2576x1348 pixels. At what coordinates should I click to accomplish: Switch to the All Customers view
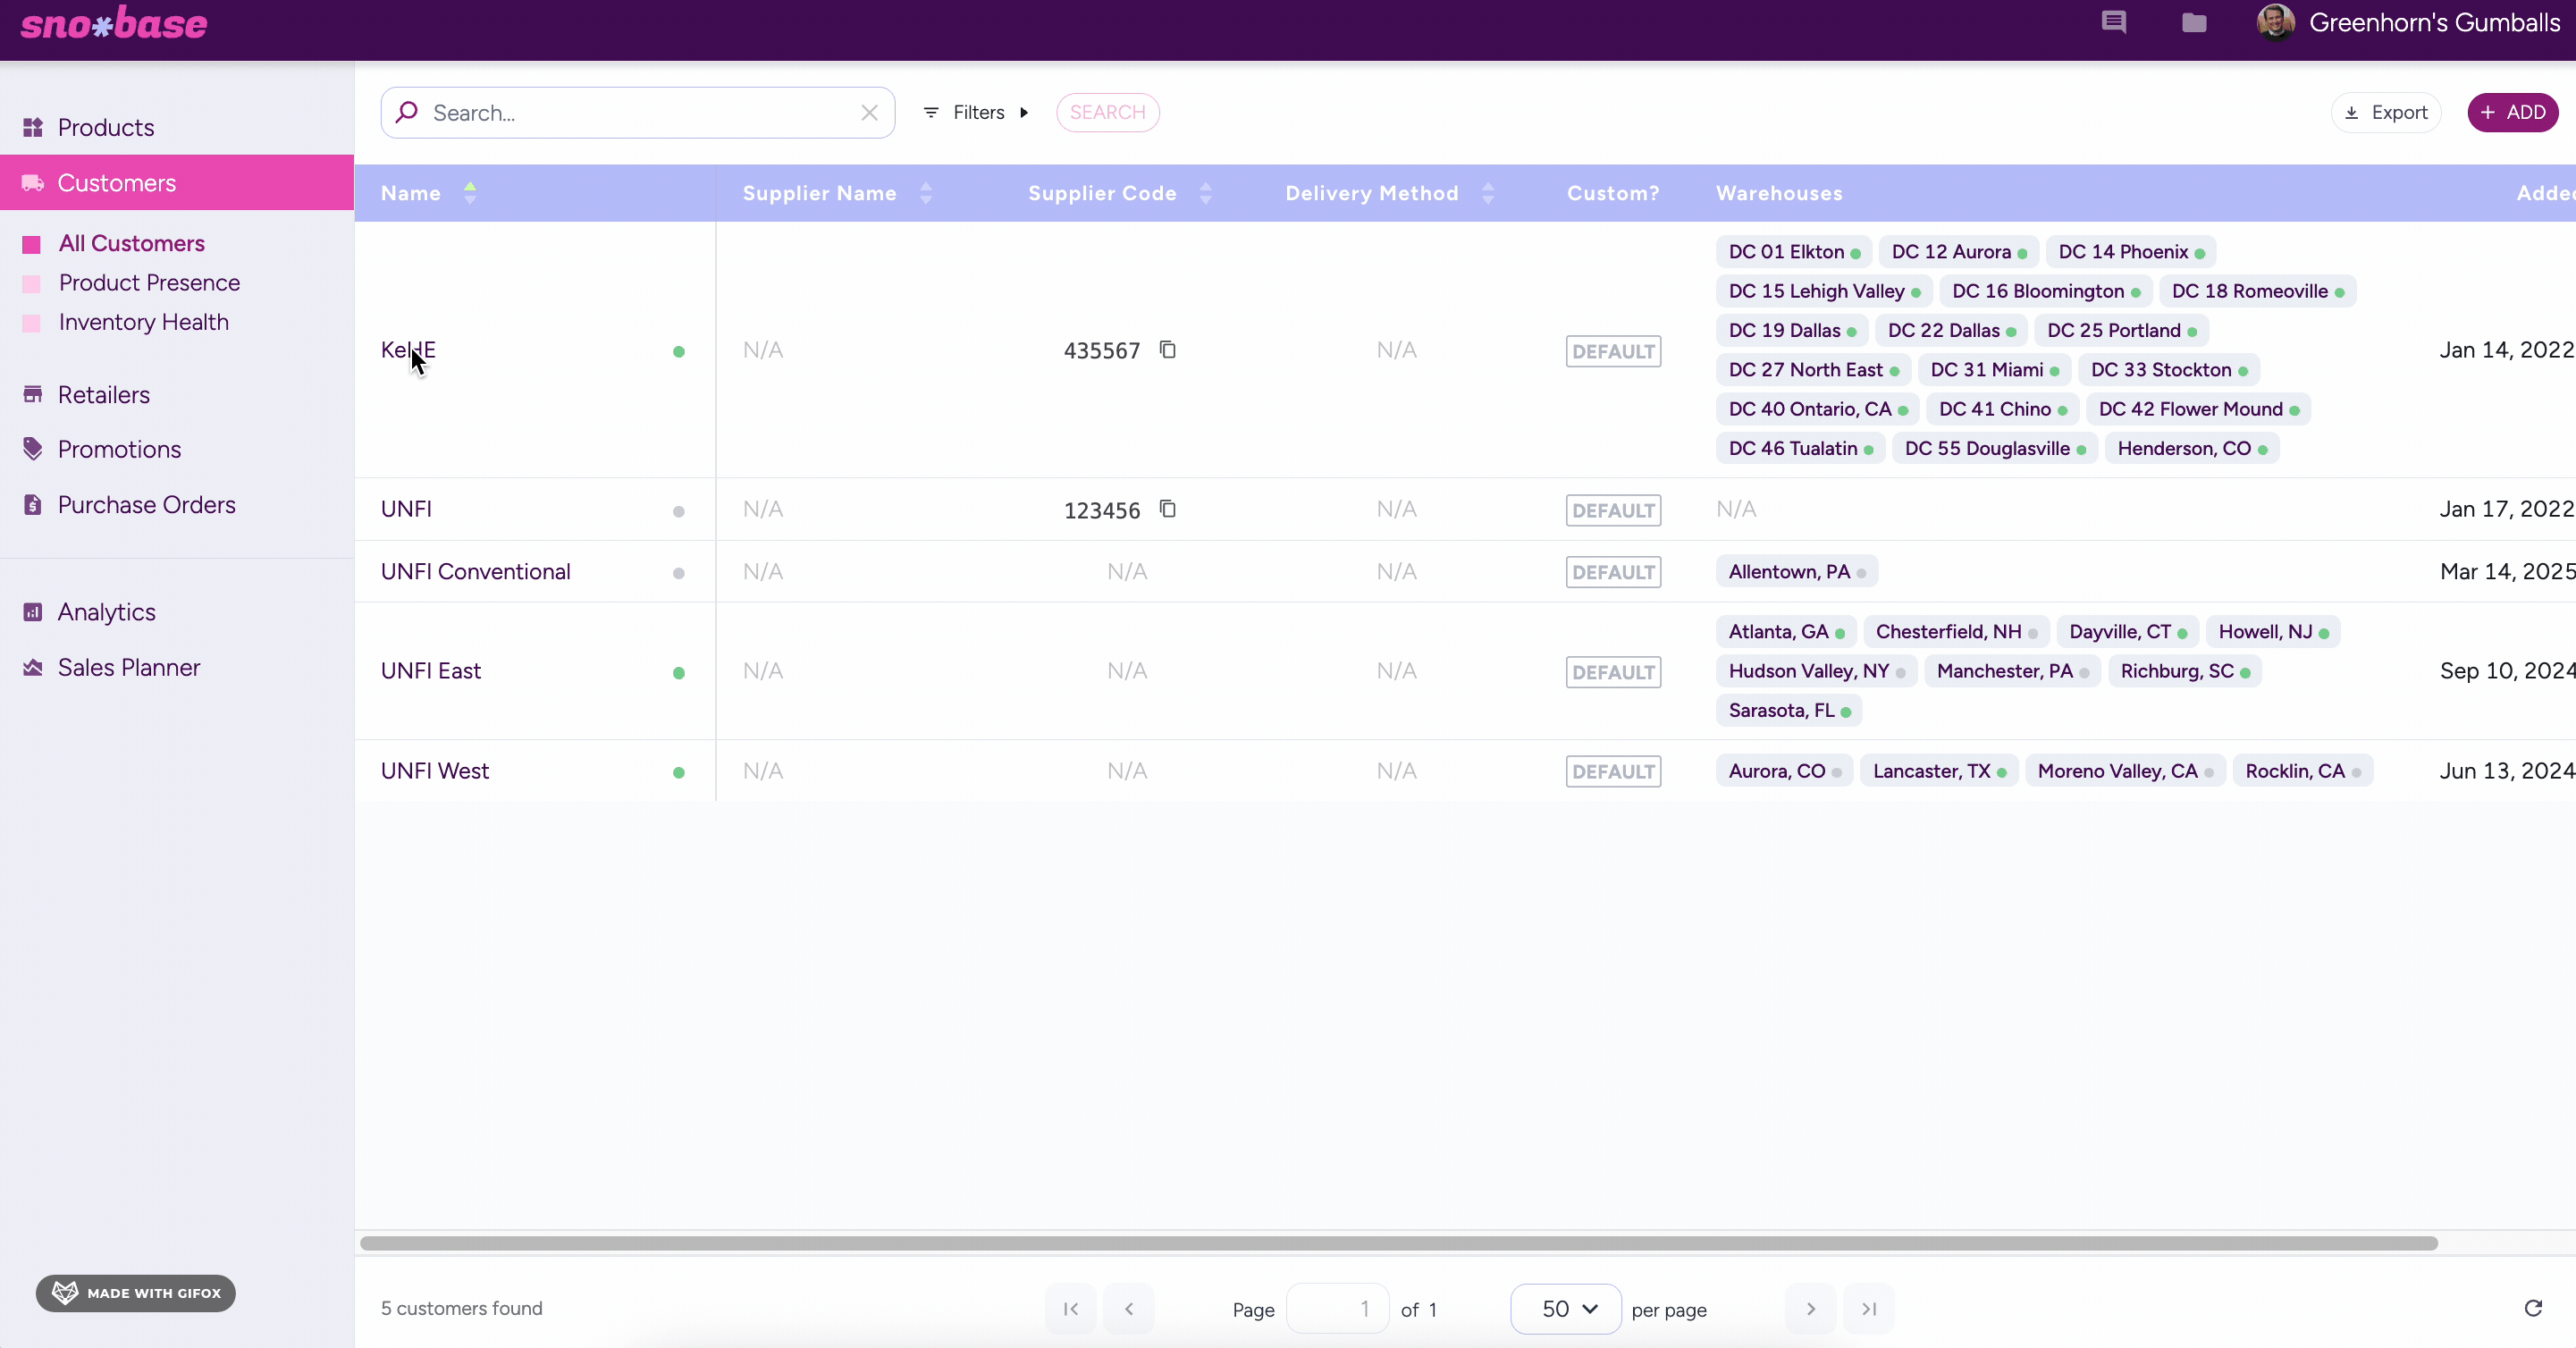pyautogui.click(x=133, y=243)
